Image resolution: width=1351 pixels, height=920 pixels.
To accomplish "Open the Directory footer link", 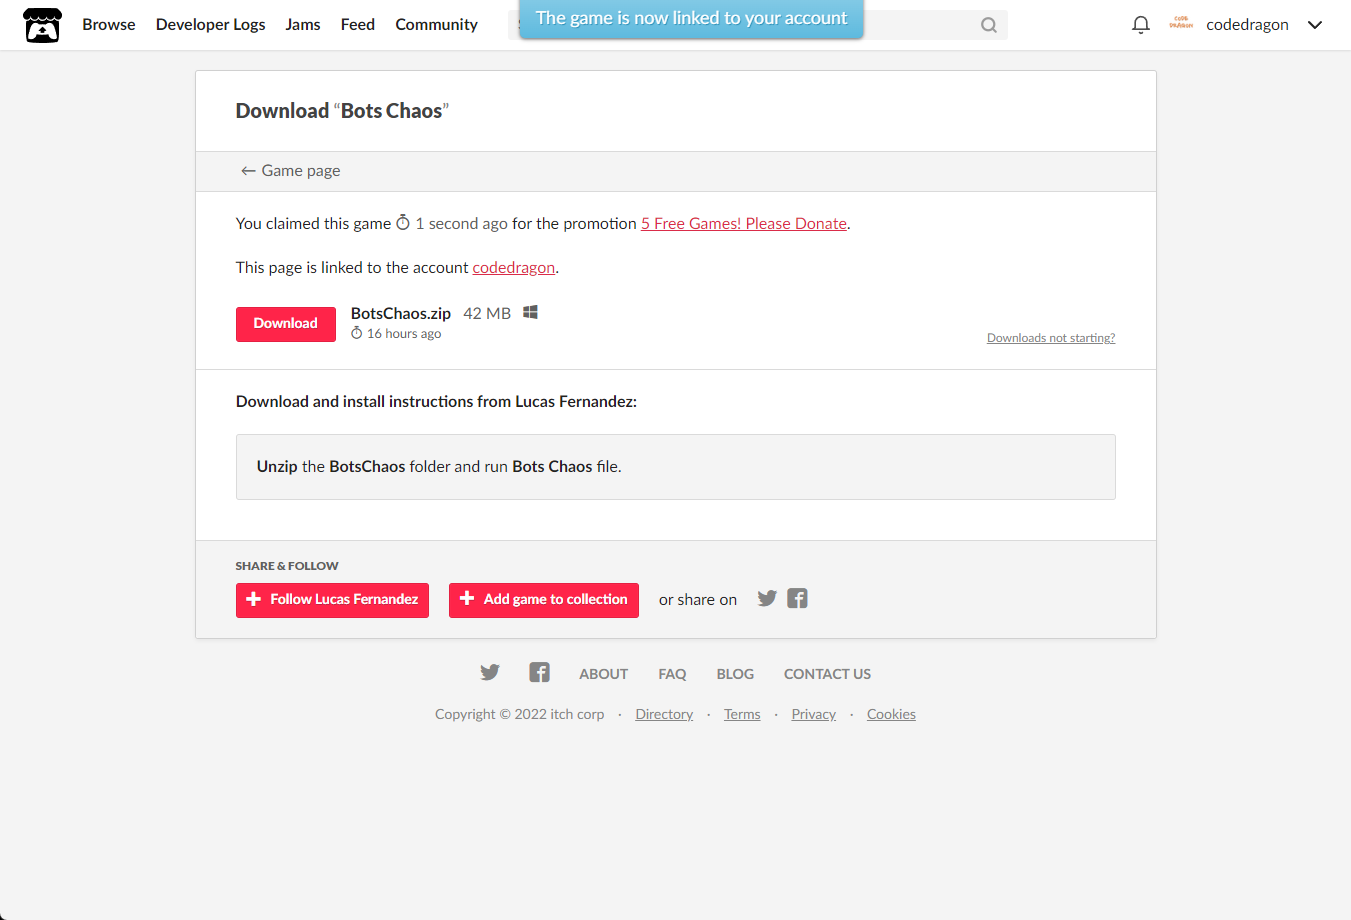I will point(664,714).
